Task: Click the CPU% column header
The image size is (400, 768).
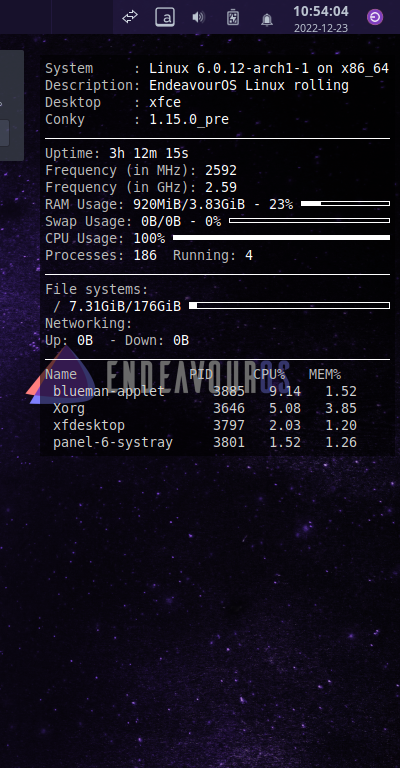Action: [x=269, y=375]
